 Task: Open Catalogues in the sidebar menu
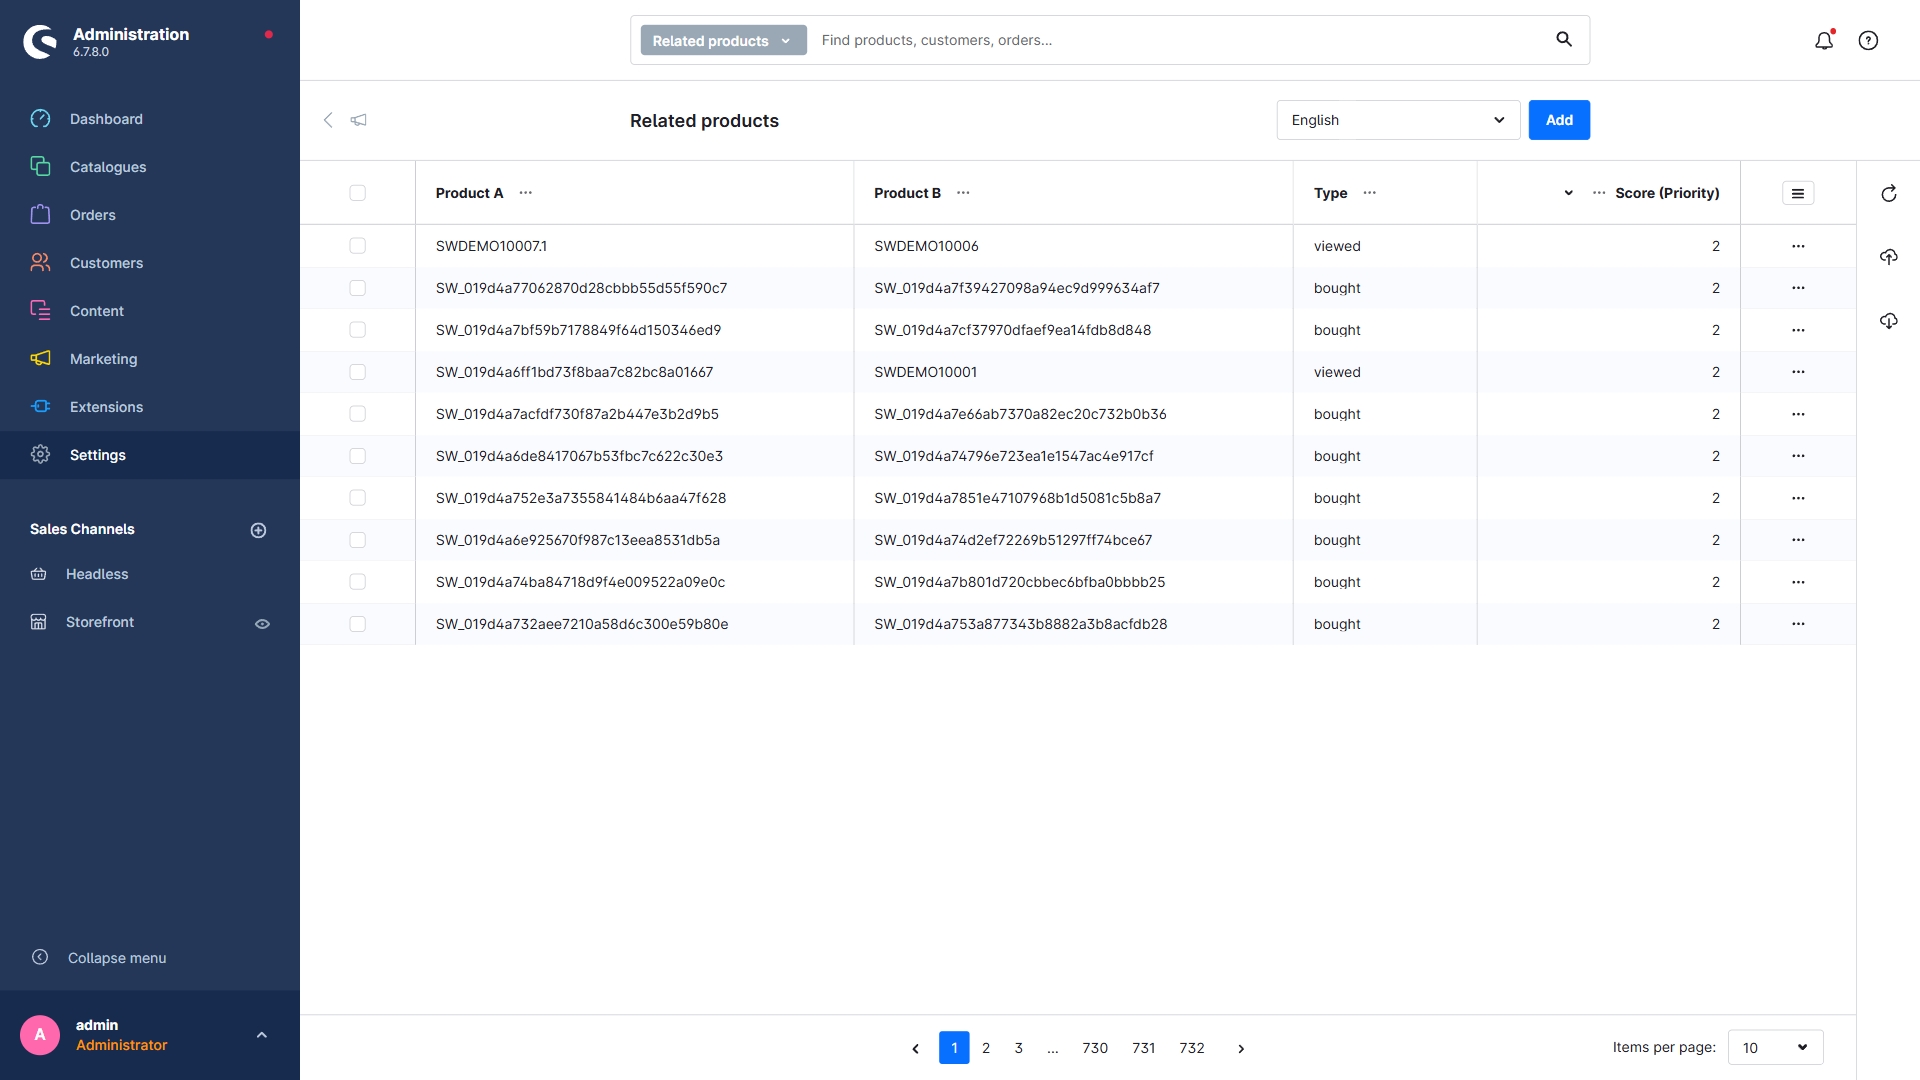[x=108, y=167]
